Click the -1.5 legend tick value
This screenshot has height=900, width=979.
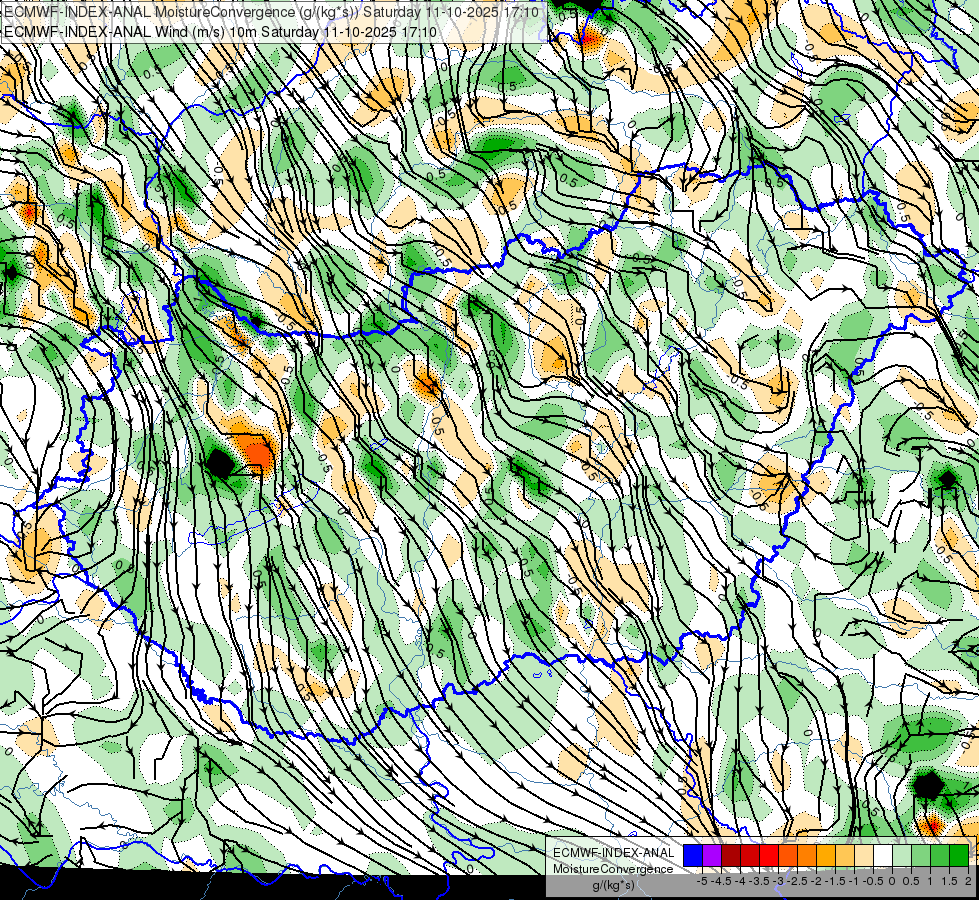coord(835,881)
